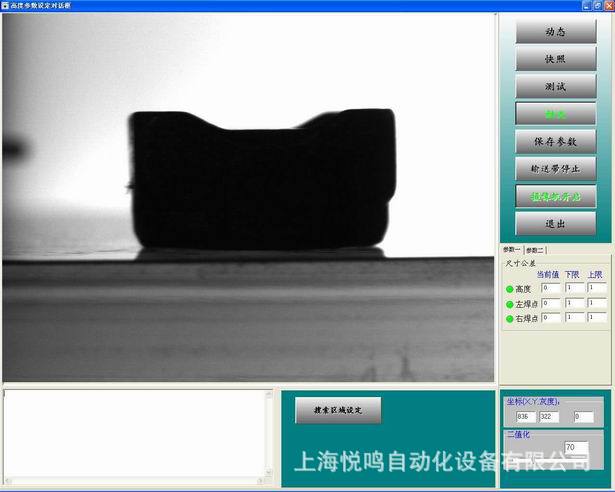Start the 测试 test button
The width and height of the screenshot is (615, 492).
[555, 87]
